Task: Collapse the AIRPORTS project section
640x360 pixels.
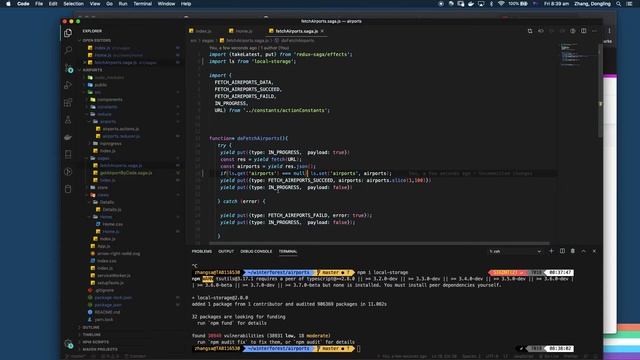Action: pyautogui.click(x=92, y=70)
